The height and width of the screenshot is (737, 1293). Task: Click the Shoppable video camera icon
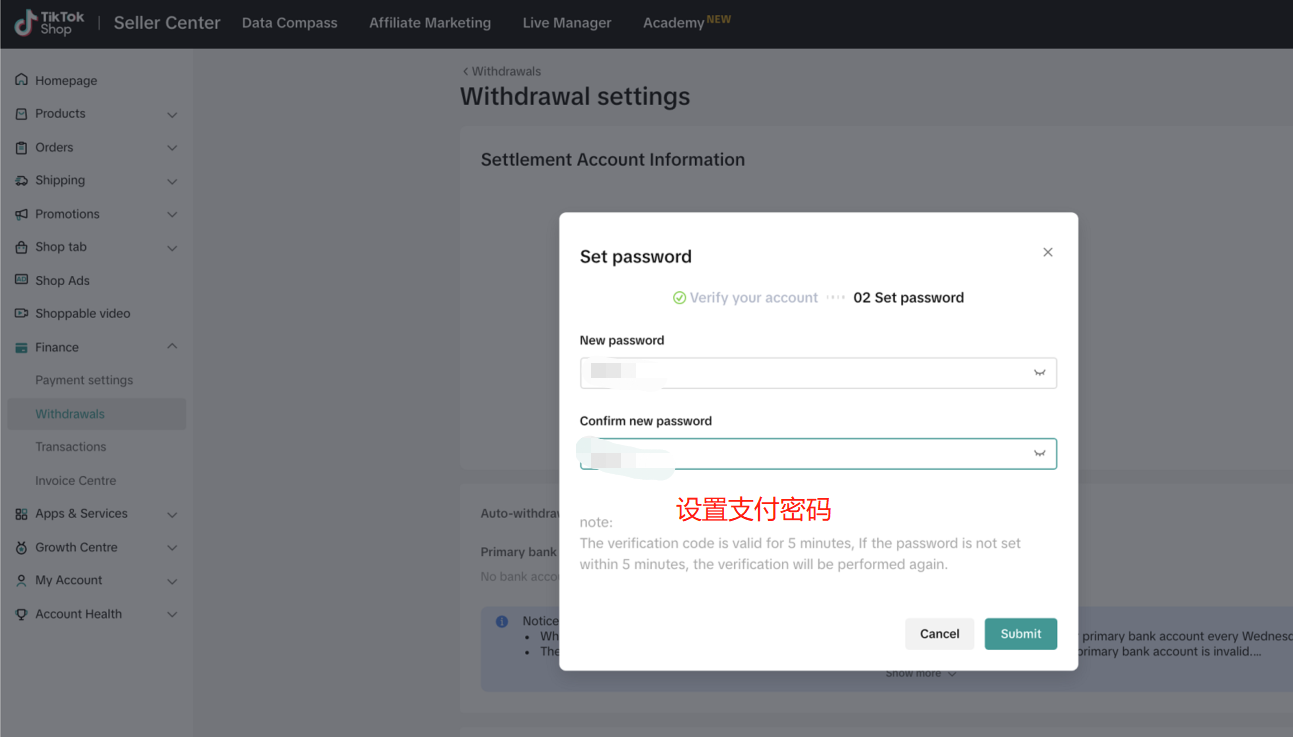coord(22,313)
